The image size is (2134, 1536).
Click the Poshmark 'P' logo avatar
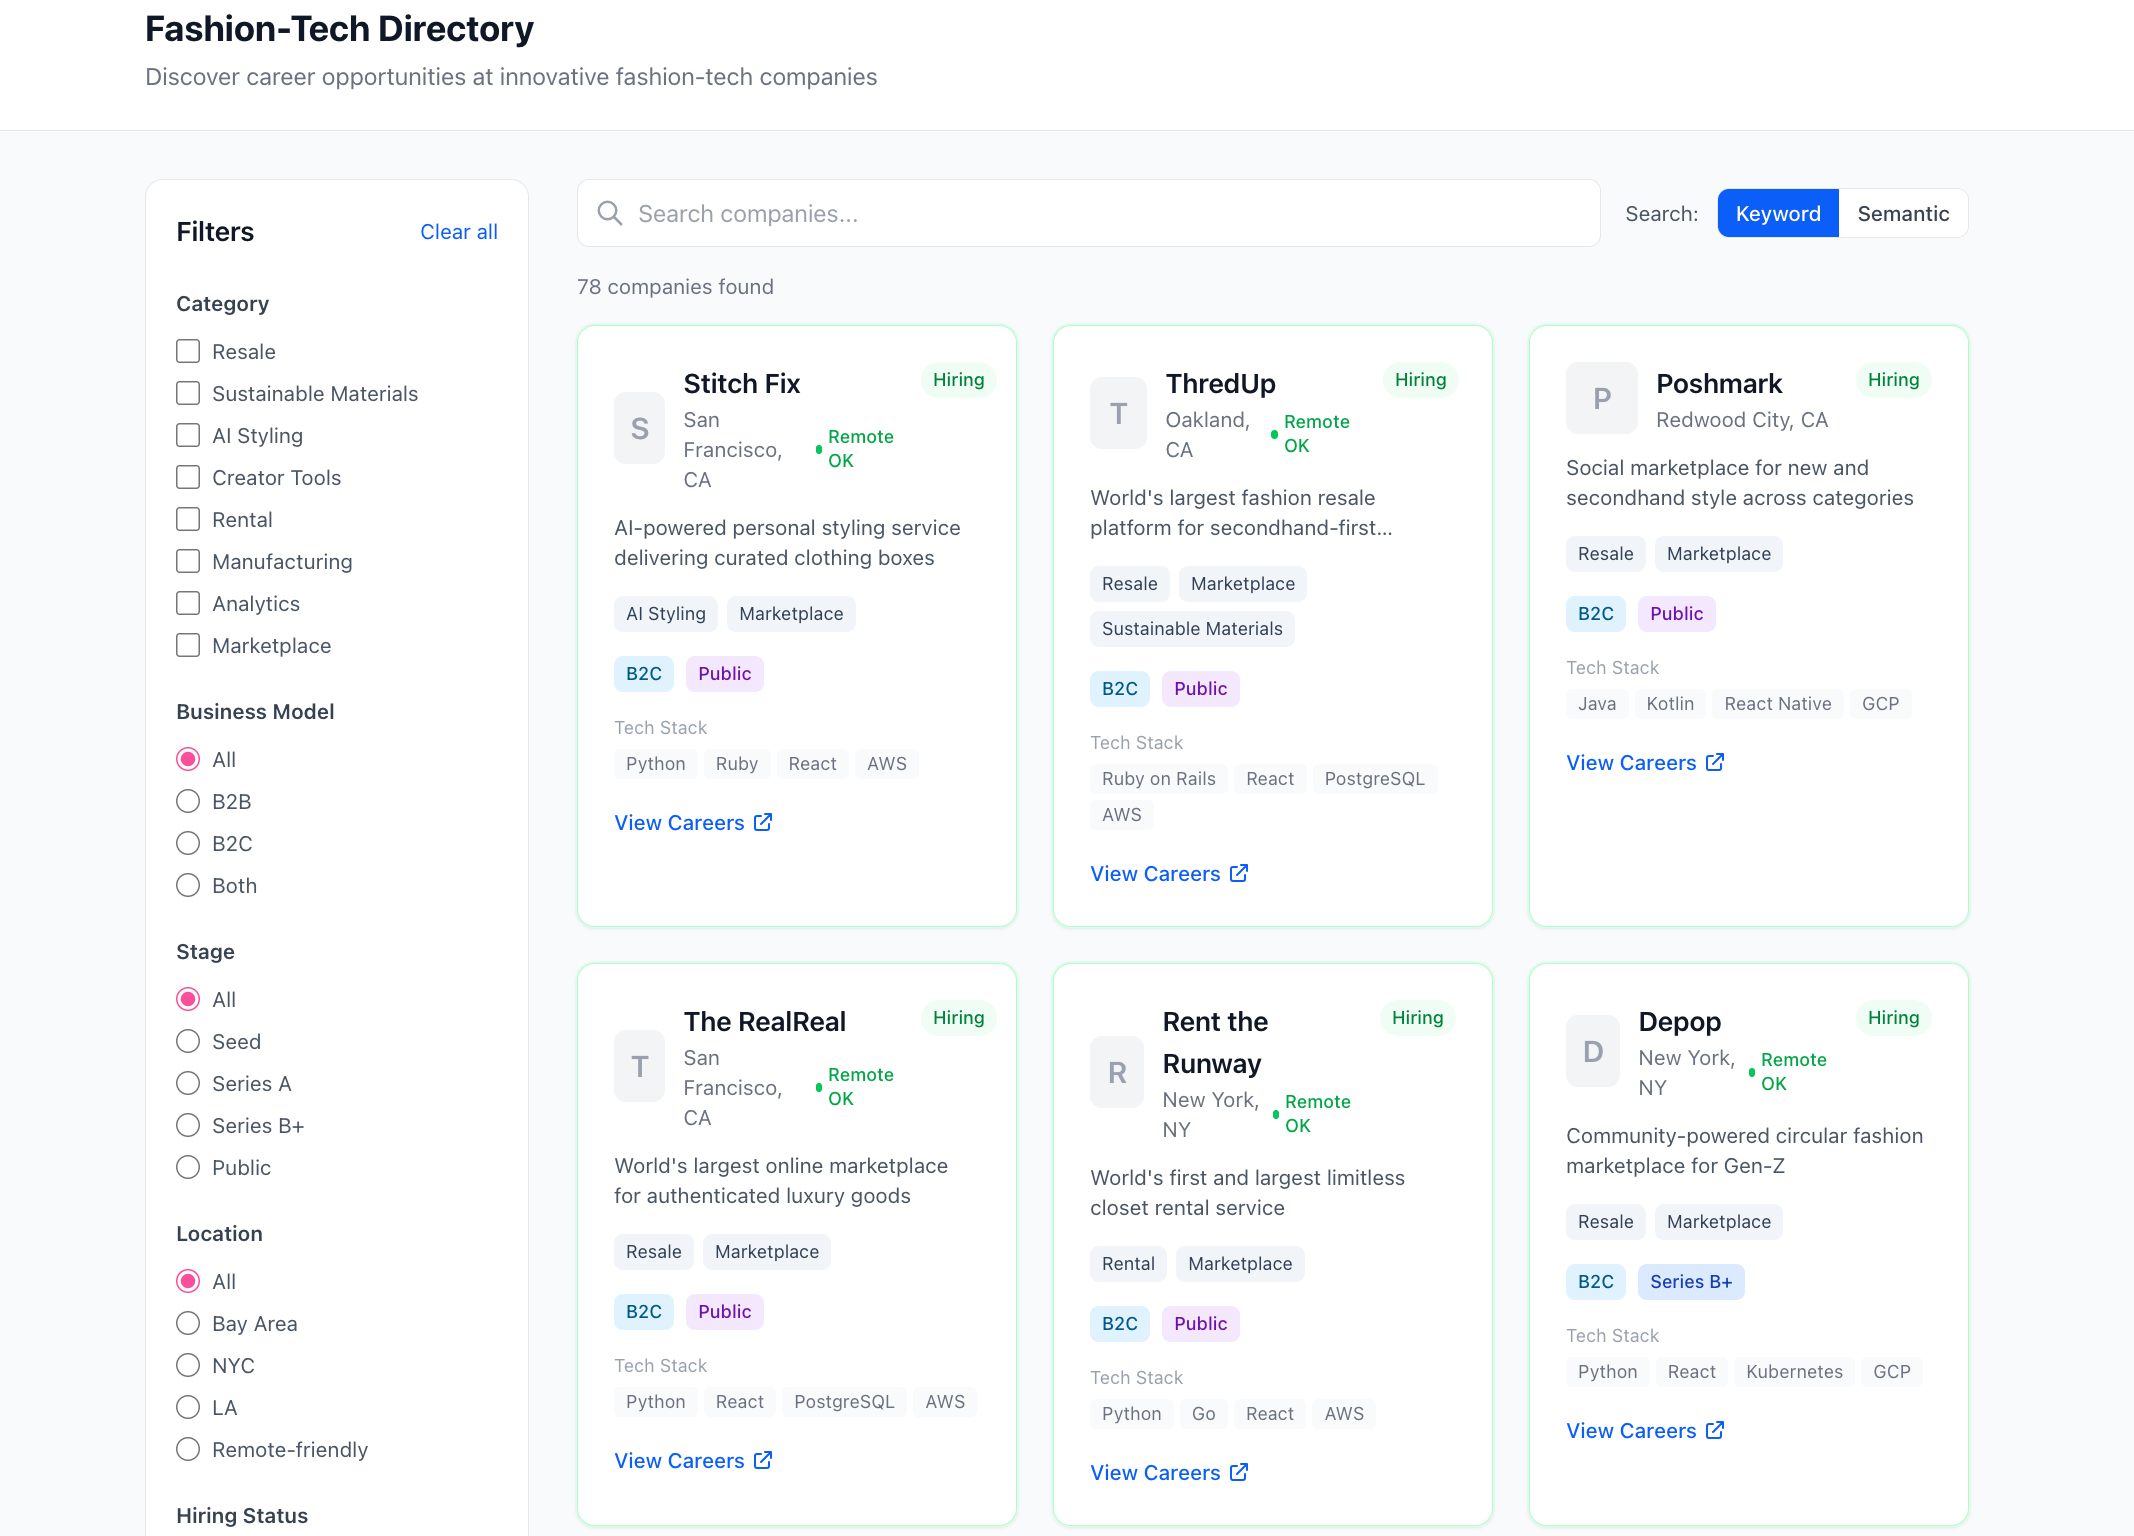click(1602, 398)
